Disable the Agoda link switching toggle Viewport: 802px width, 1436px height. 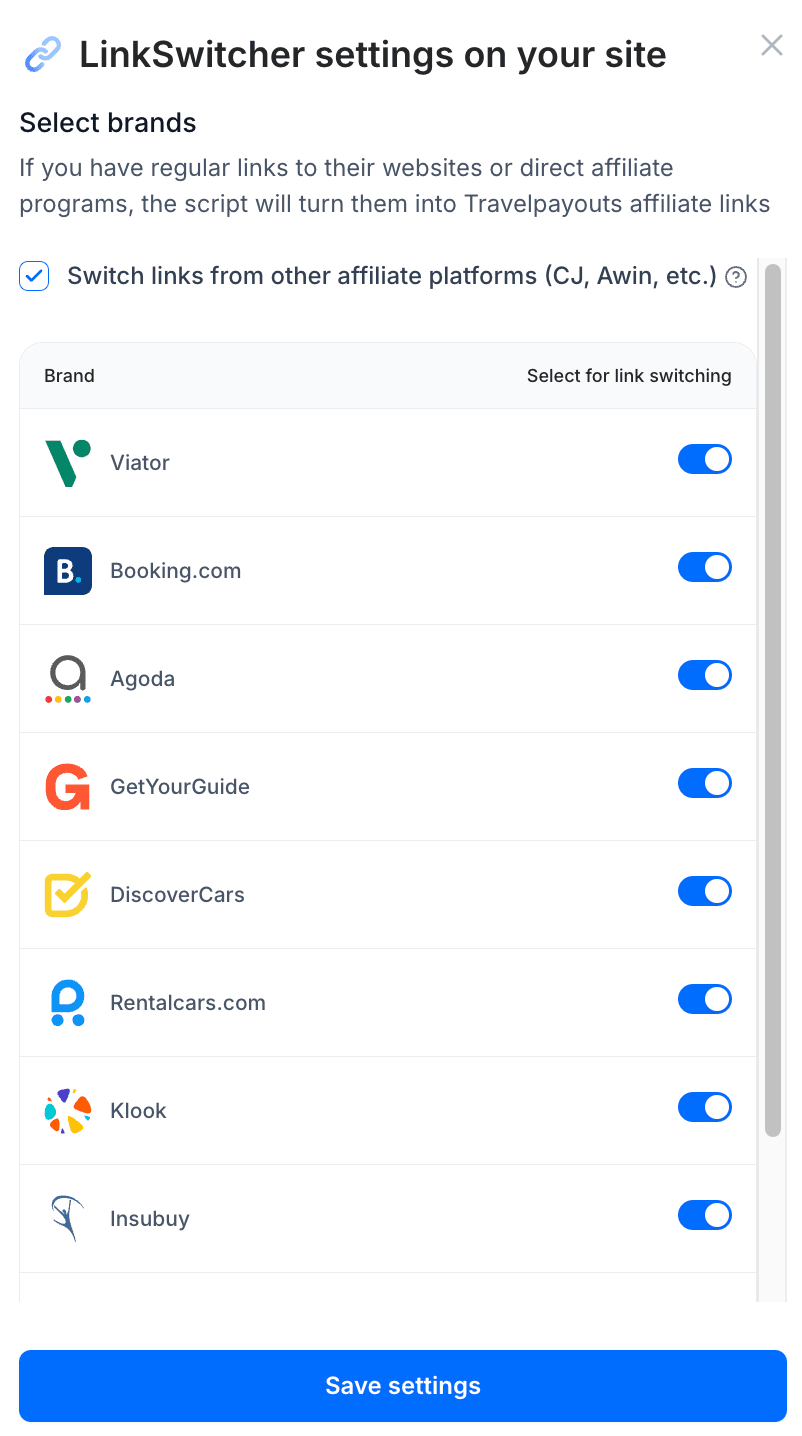[x=705, y=675]
